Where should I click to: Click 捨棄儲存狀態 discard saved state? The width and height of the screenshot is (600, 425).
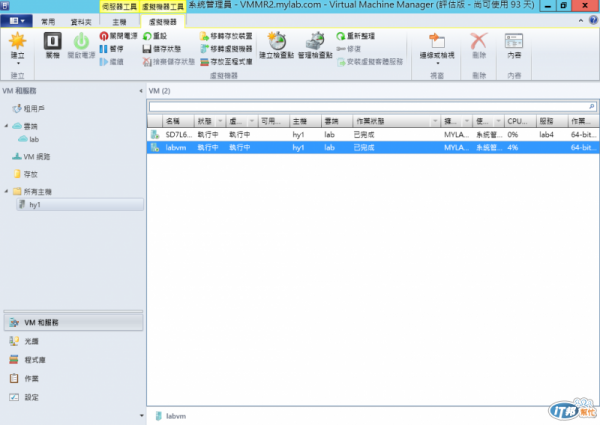pos(169,62)
